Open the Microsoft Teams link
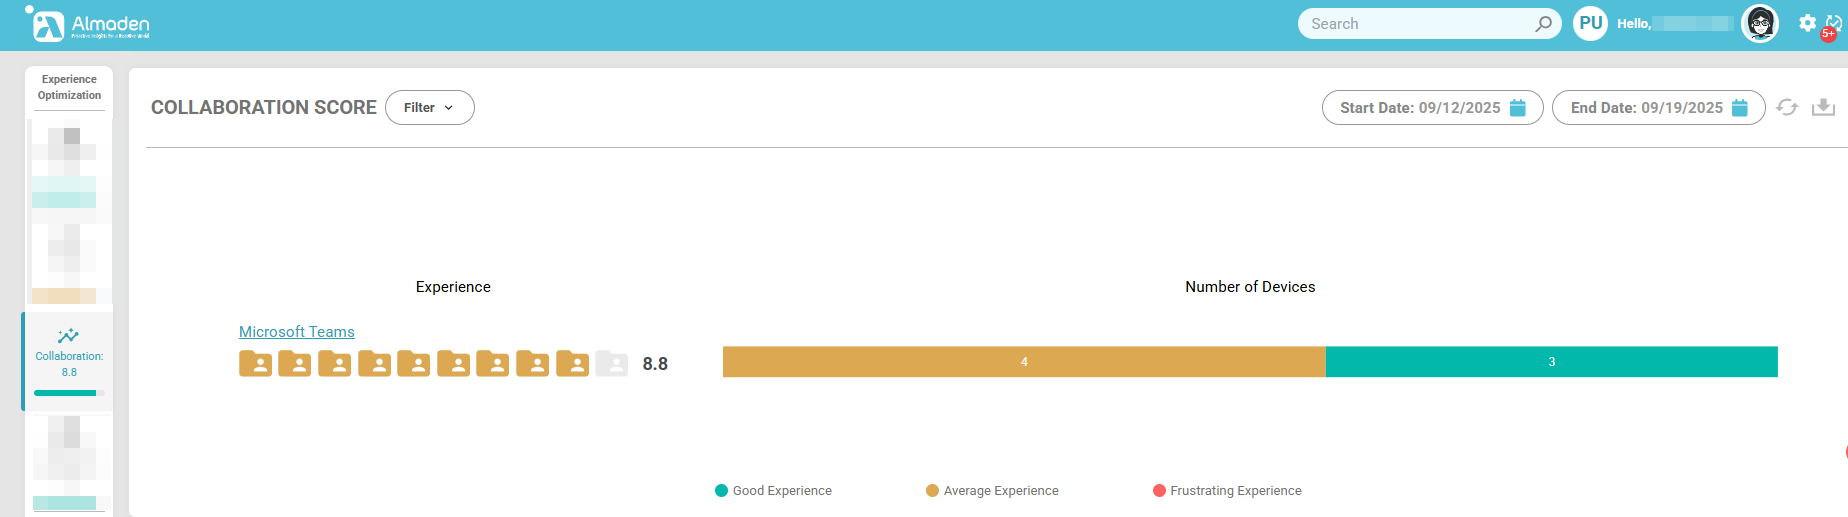1848x517 pixels. pyautogui.click(x=296, y=332)
